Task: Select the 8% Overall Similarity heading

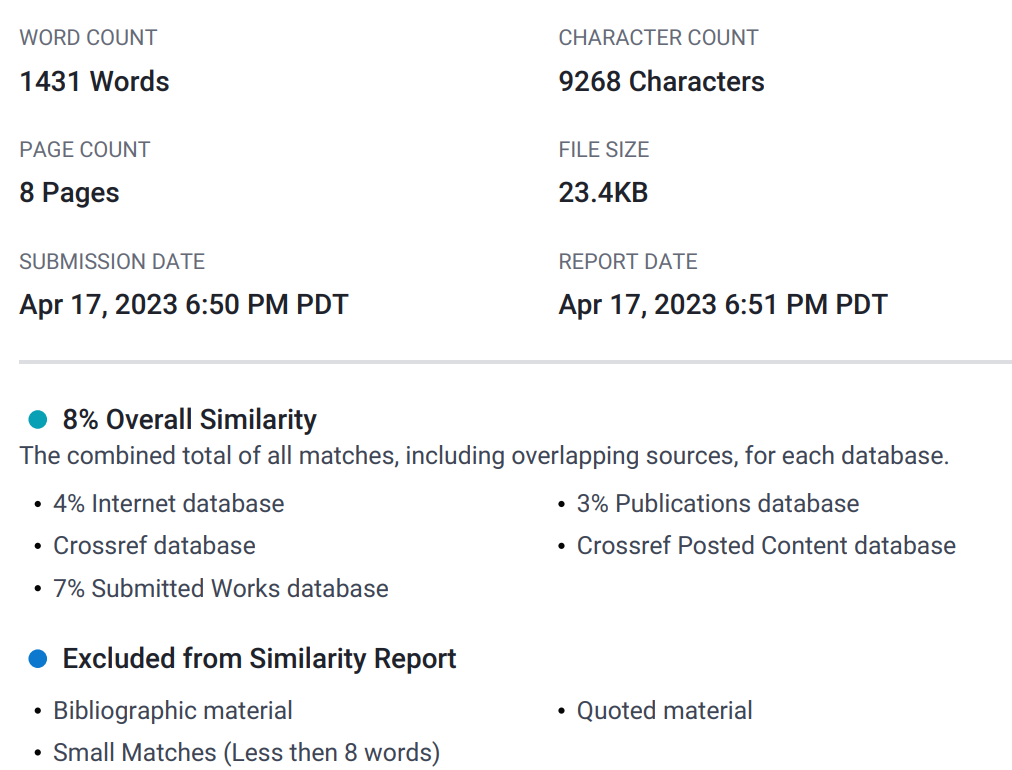Action: tap(189, 420)
